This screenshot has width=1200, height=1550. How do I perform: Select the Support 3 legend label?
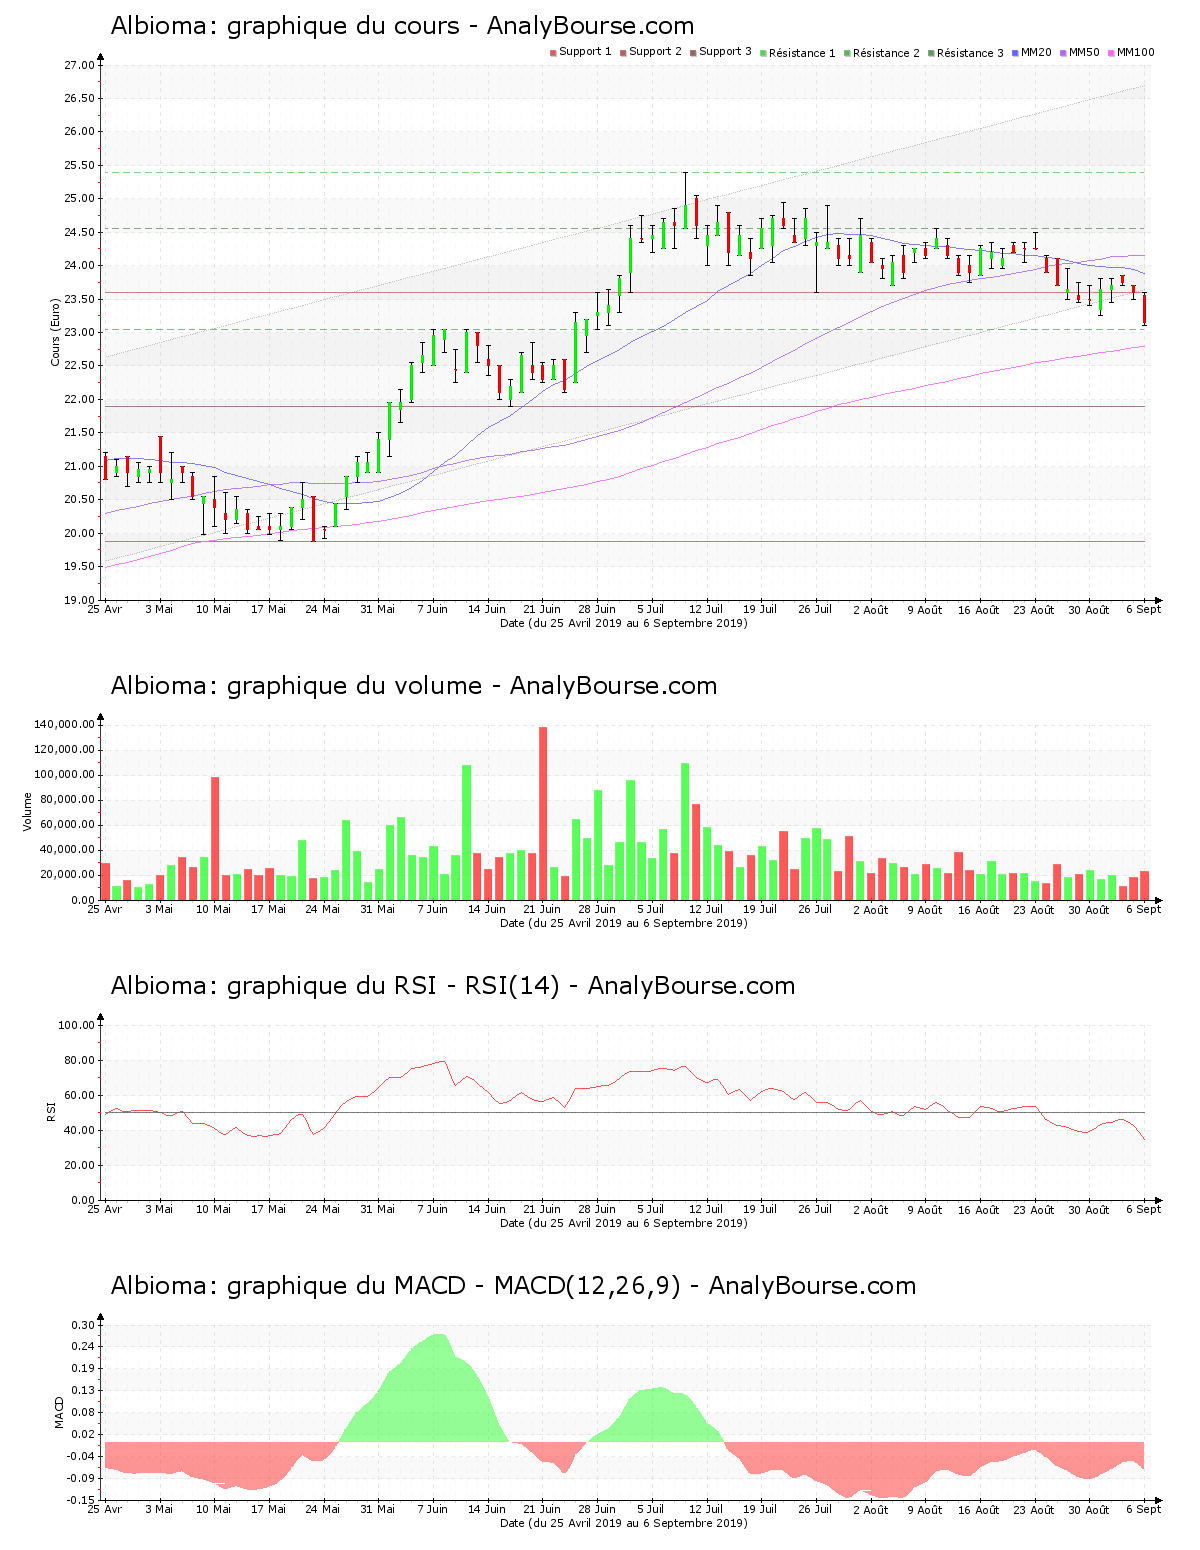(725, 52)
